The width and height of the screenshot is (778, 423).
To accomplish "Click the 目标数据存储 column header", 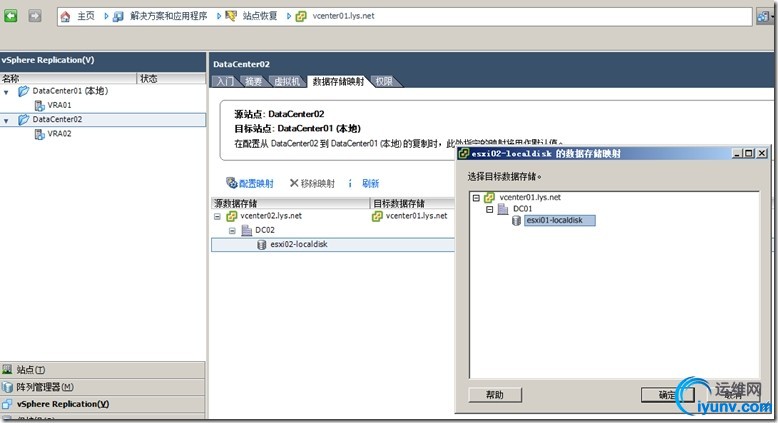I will [412, 203].
